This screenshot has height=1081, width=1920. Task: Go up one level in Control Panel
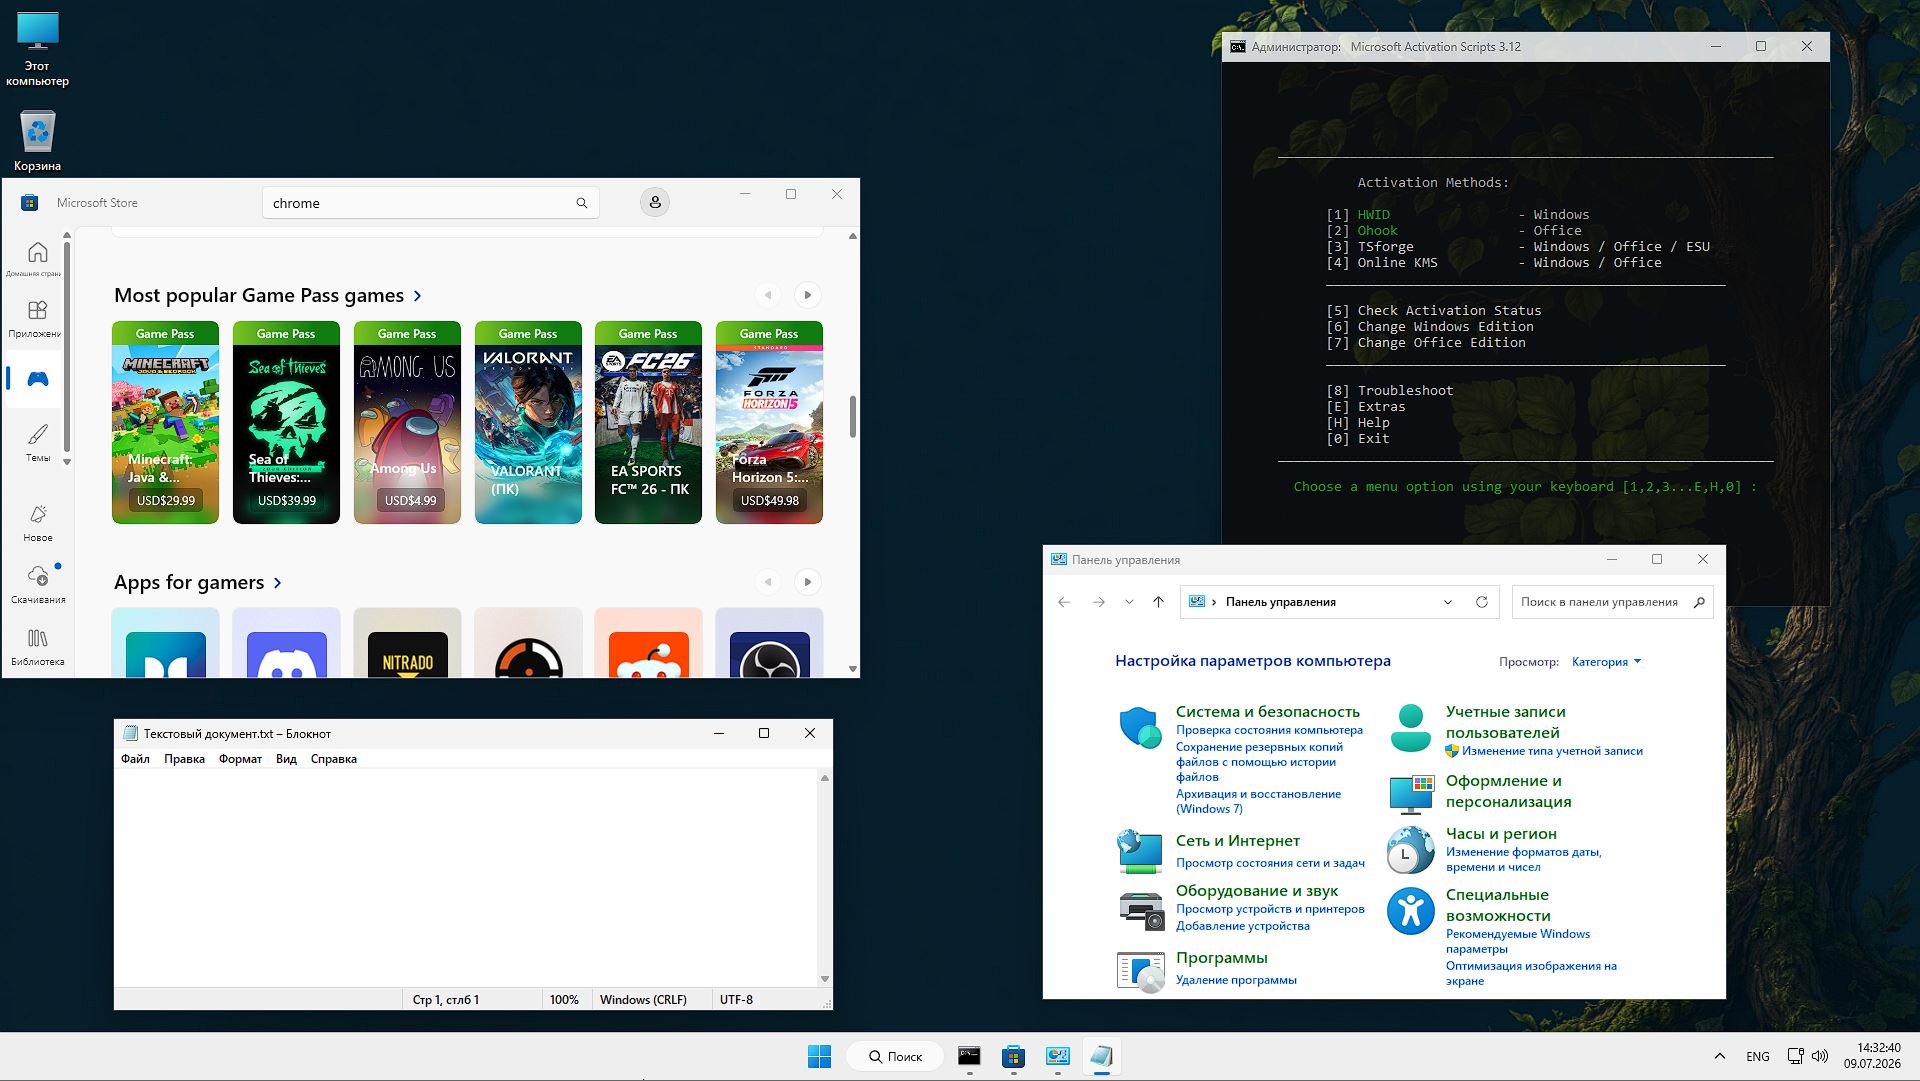(1158, 602)
